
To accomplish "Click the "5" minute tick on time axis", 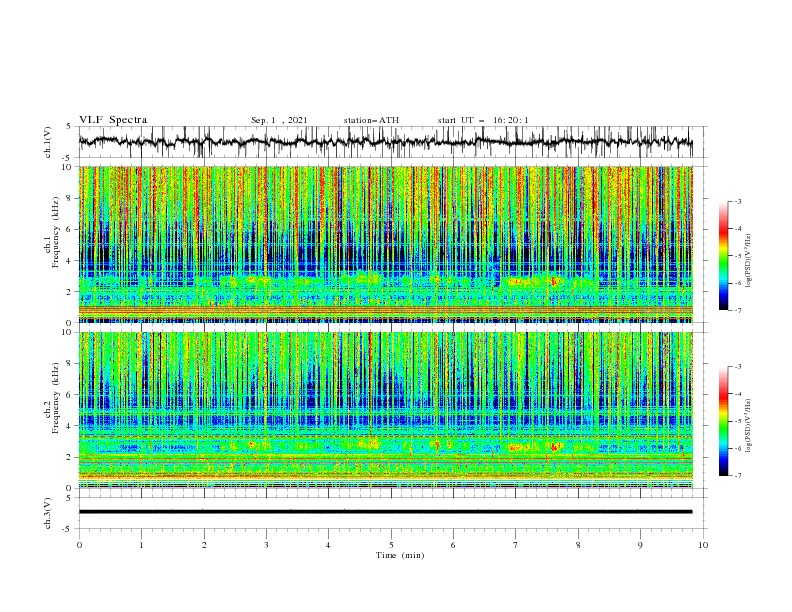I will (391, 545).
